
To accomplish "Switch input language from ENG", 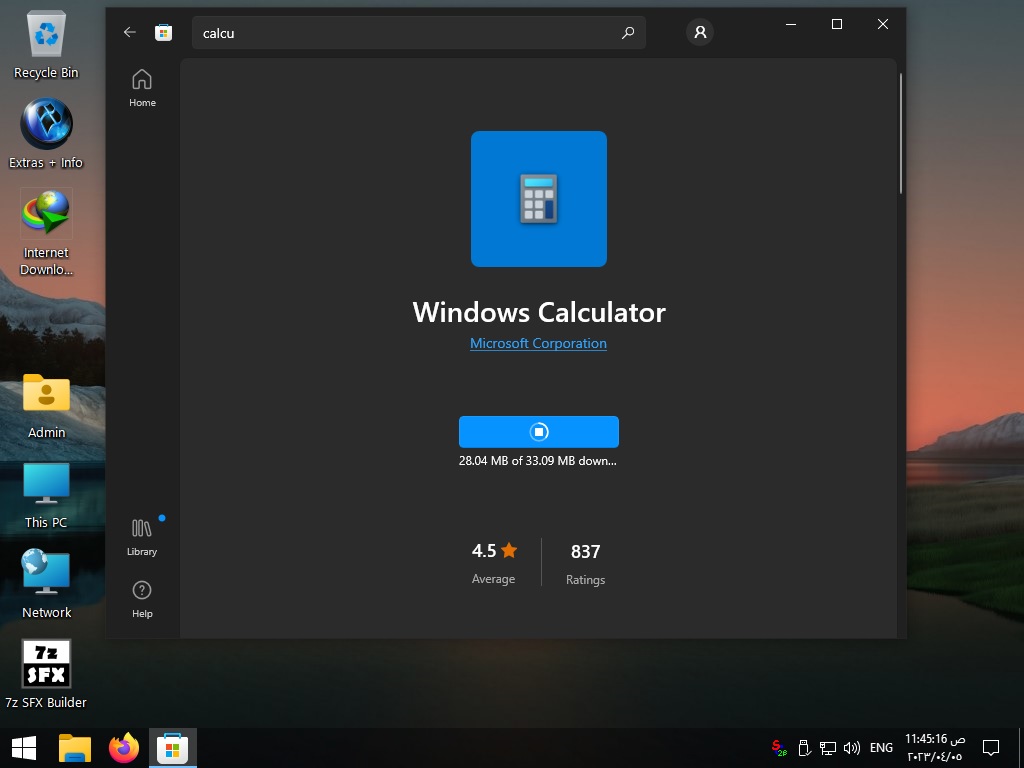I will pos(881,748).
